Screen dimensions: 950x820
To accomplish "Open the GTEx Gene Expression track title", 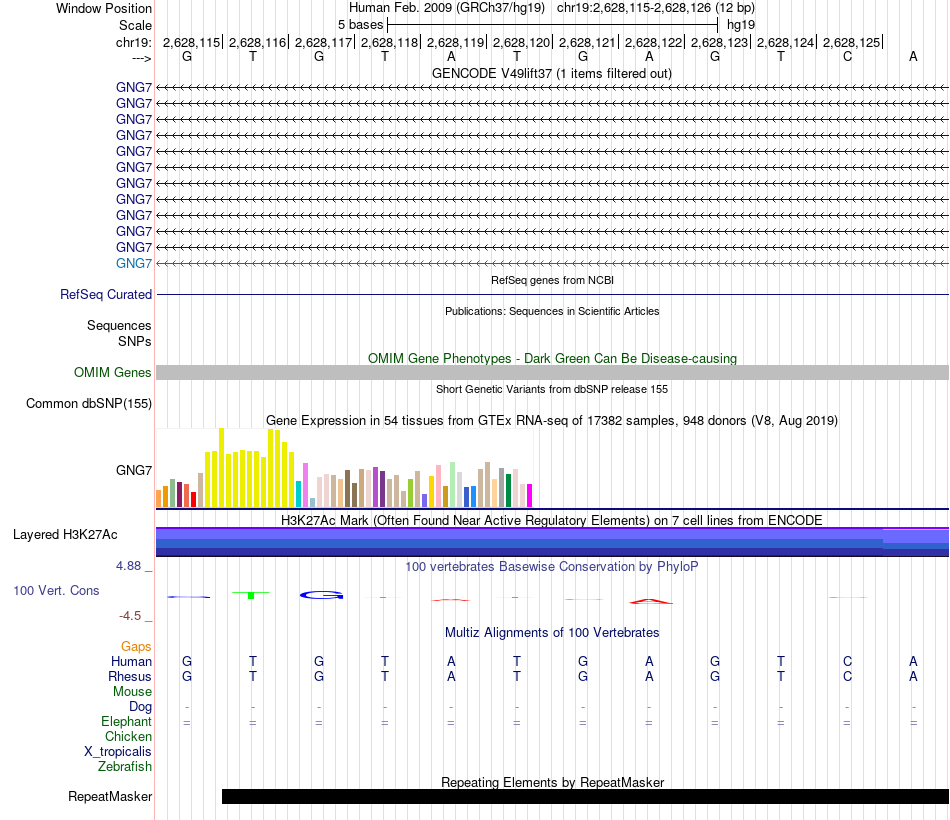I will point(551,421).
